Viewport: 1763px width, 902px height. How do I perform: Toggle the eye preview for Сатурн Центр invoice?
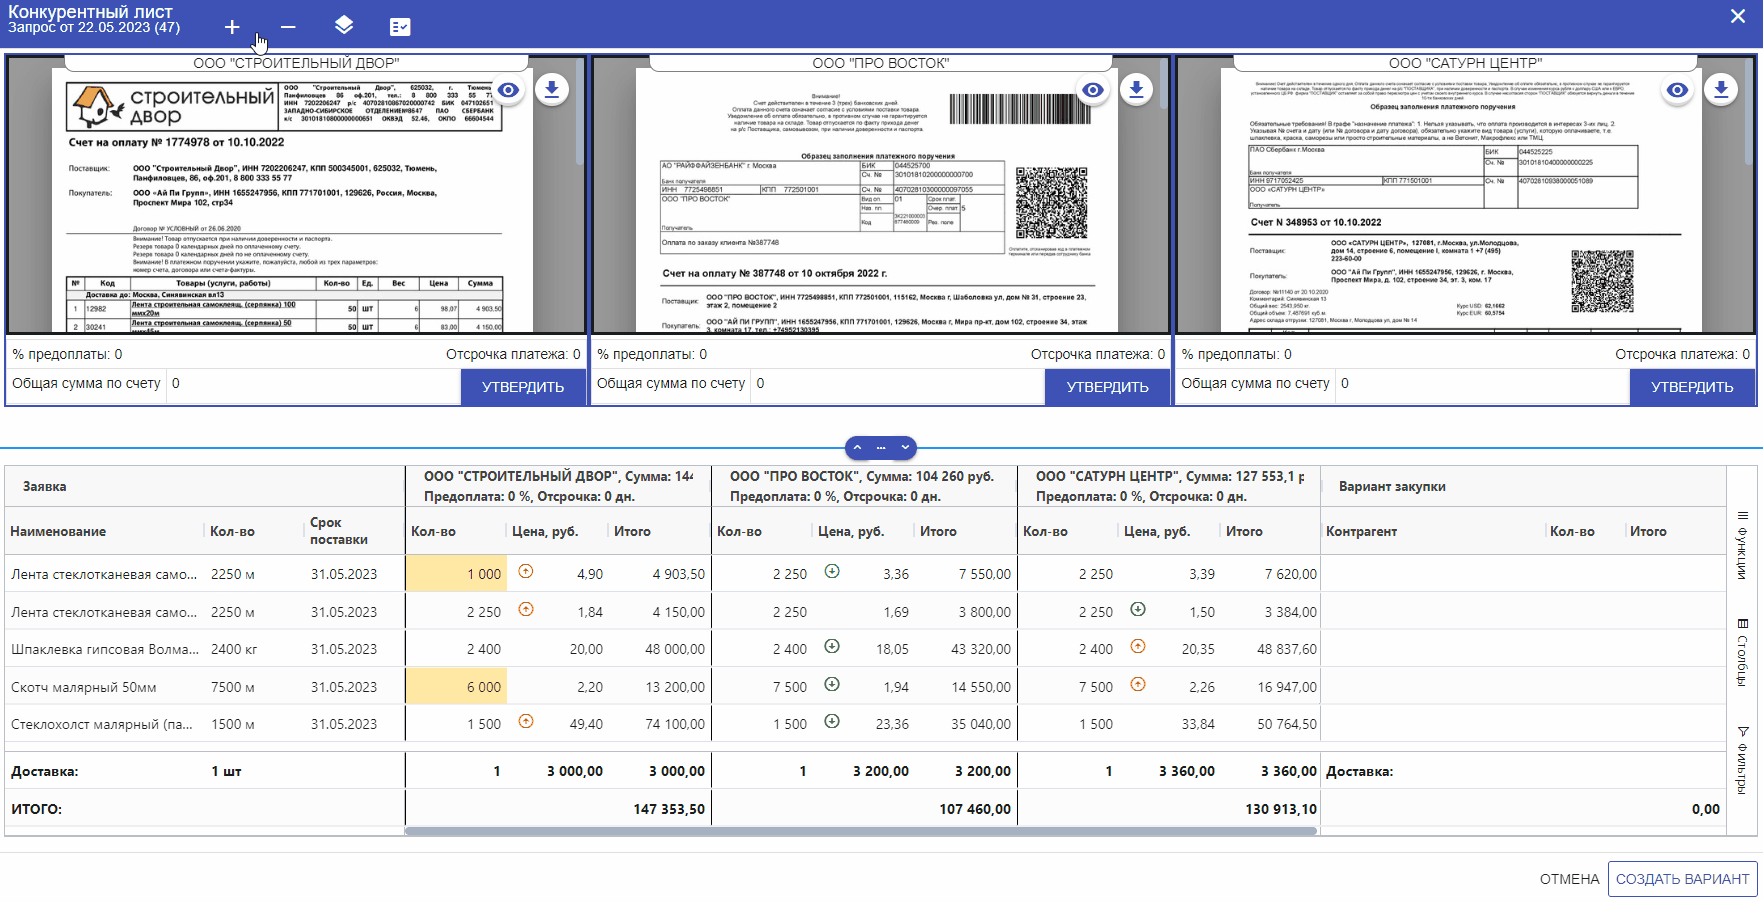click(x=1677, y=90)
